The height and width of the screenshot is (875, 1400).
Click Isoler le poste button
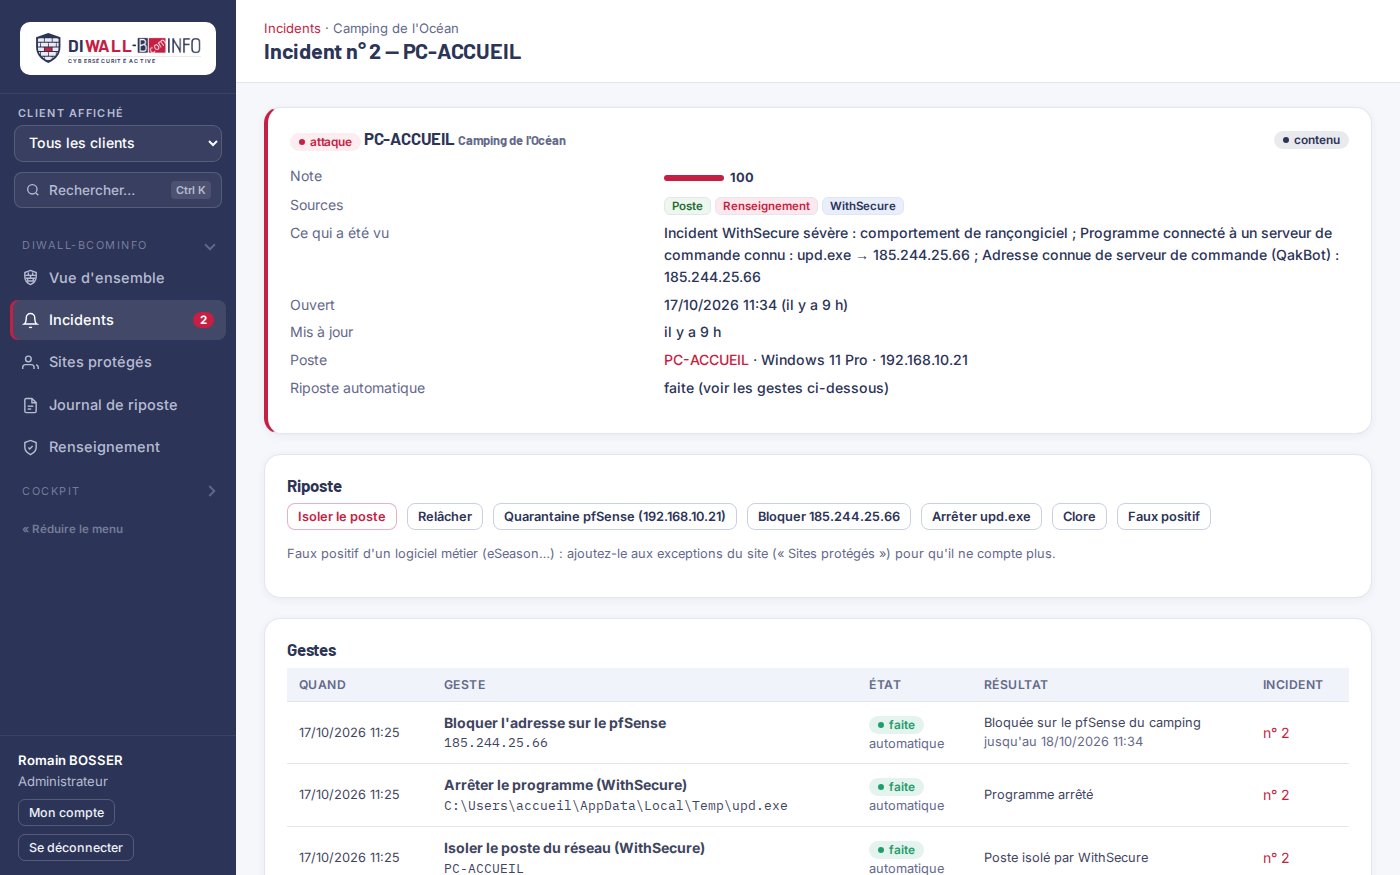[x=342, y=517]
